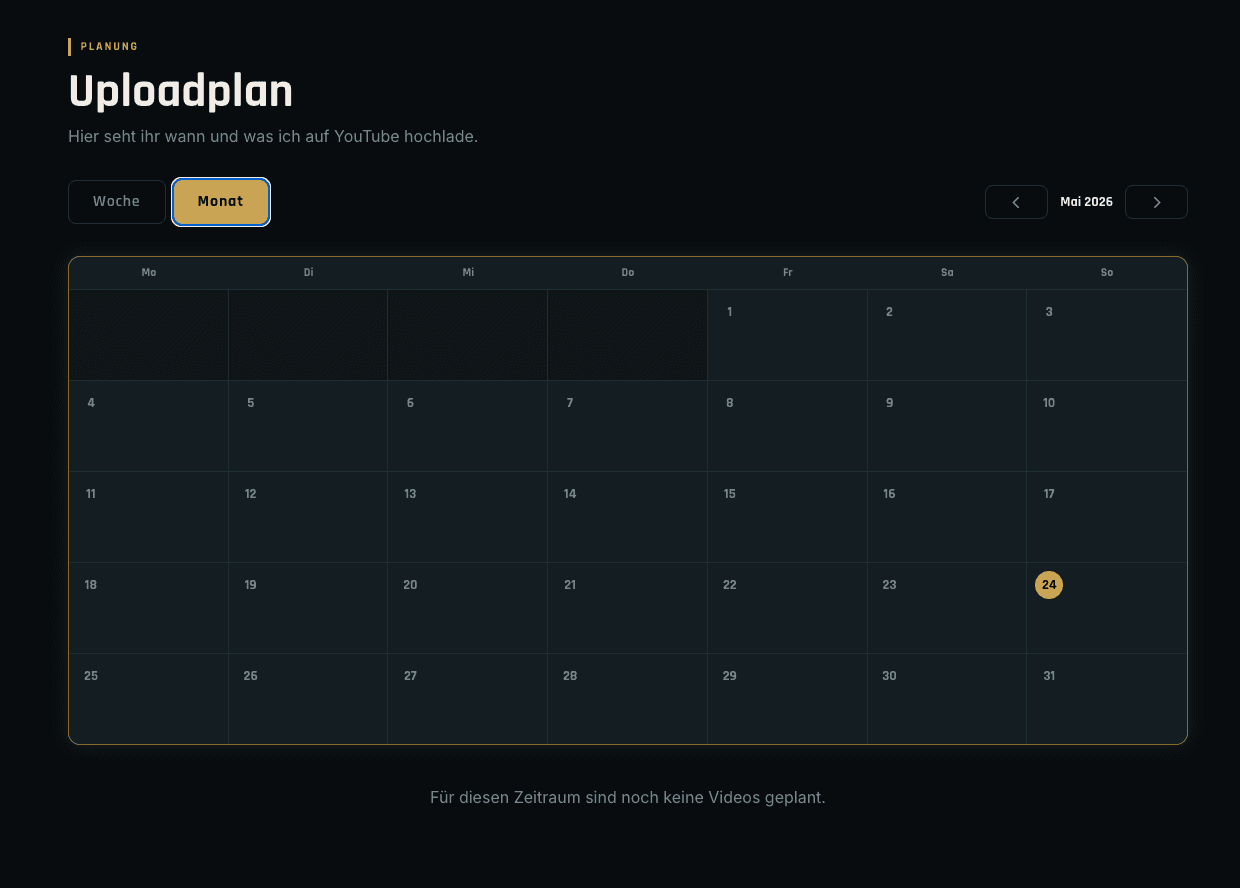Click calendar day 29
The height and width of the screenshot is (888, 1240).
click(x=787, y=699)
